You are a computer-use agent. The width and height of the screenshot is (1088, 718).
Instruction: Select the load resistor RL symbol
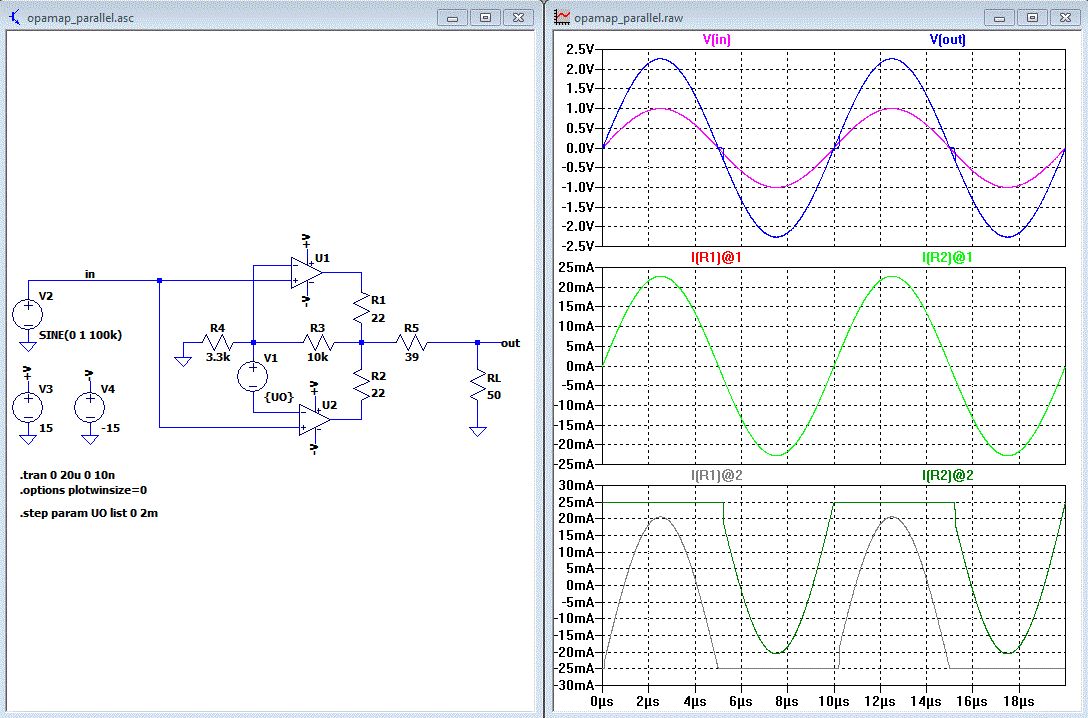[x=478, y=385]
